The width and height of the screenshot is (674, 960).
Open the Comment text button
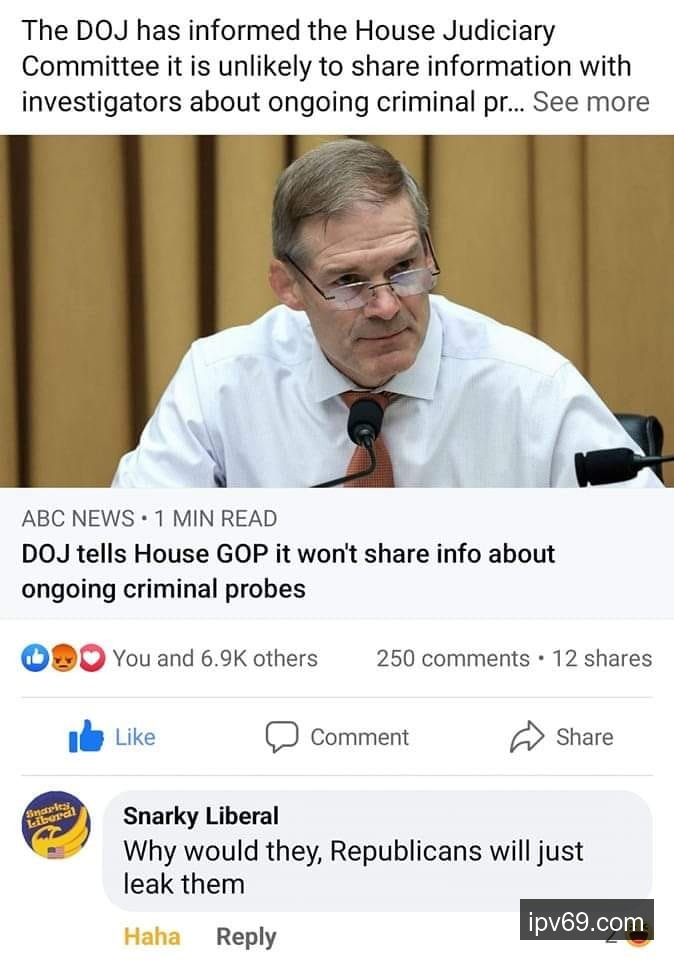pos(359,737)
